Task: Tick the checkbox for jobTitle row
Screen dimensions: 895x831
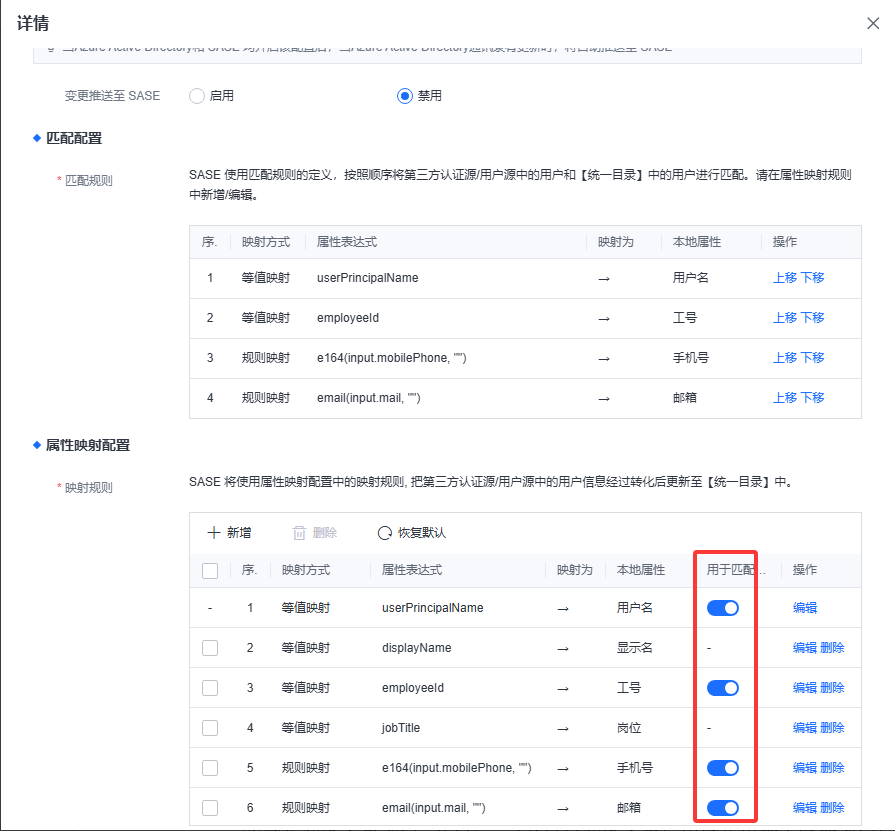Action: [210, 728]
